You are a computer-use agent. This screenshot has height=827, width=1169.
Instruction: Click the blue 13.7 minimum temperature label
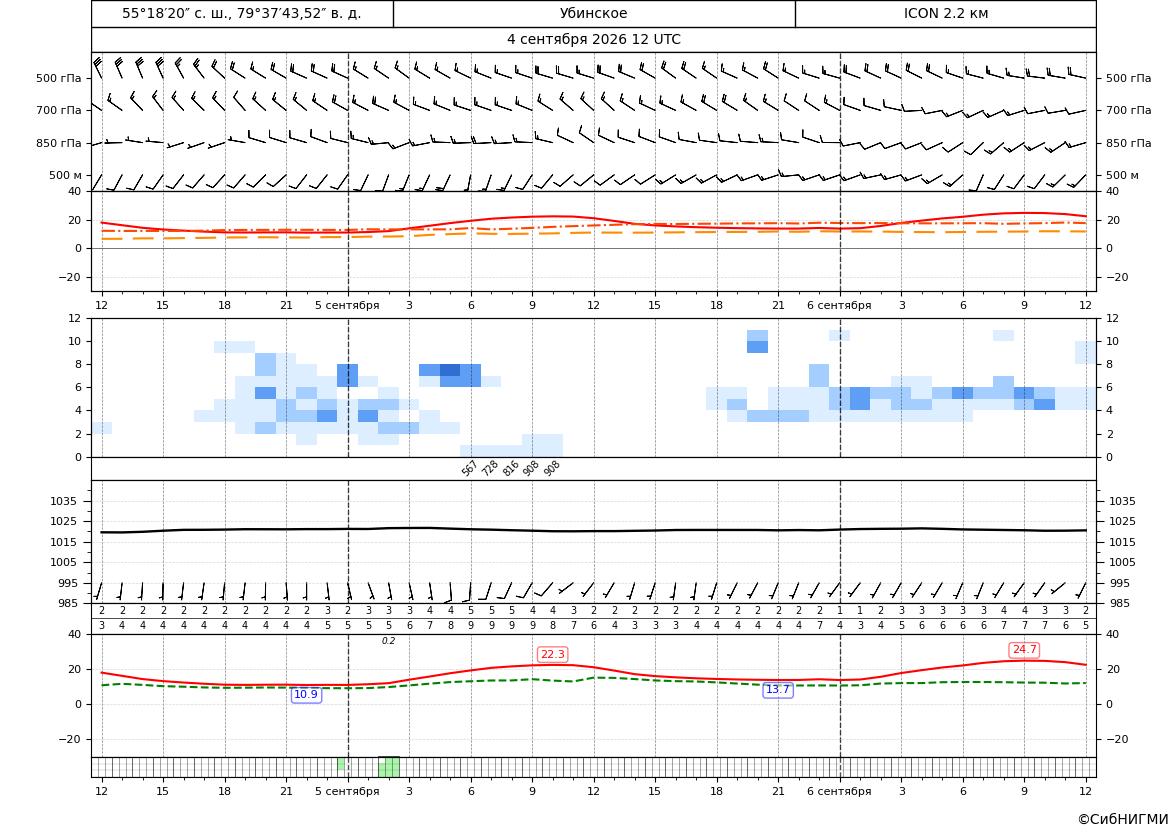778,690
